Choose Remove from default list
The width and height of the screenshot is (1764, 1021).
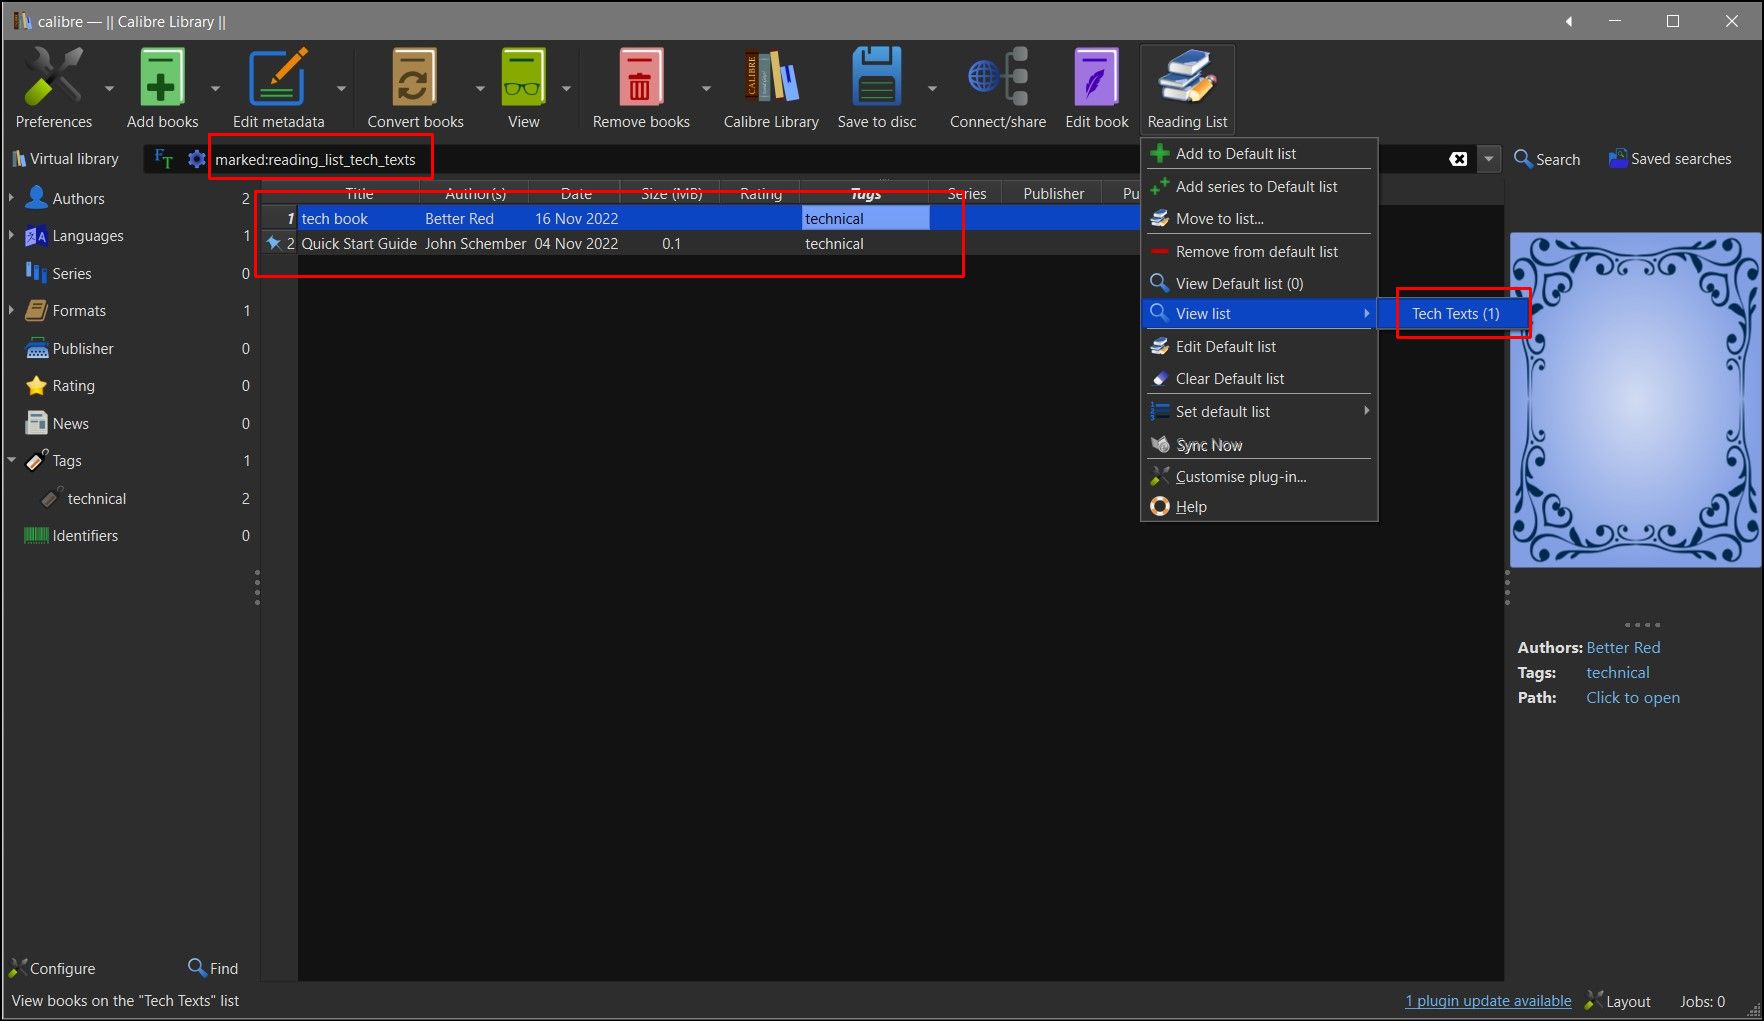[1259, 252]
